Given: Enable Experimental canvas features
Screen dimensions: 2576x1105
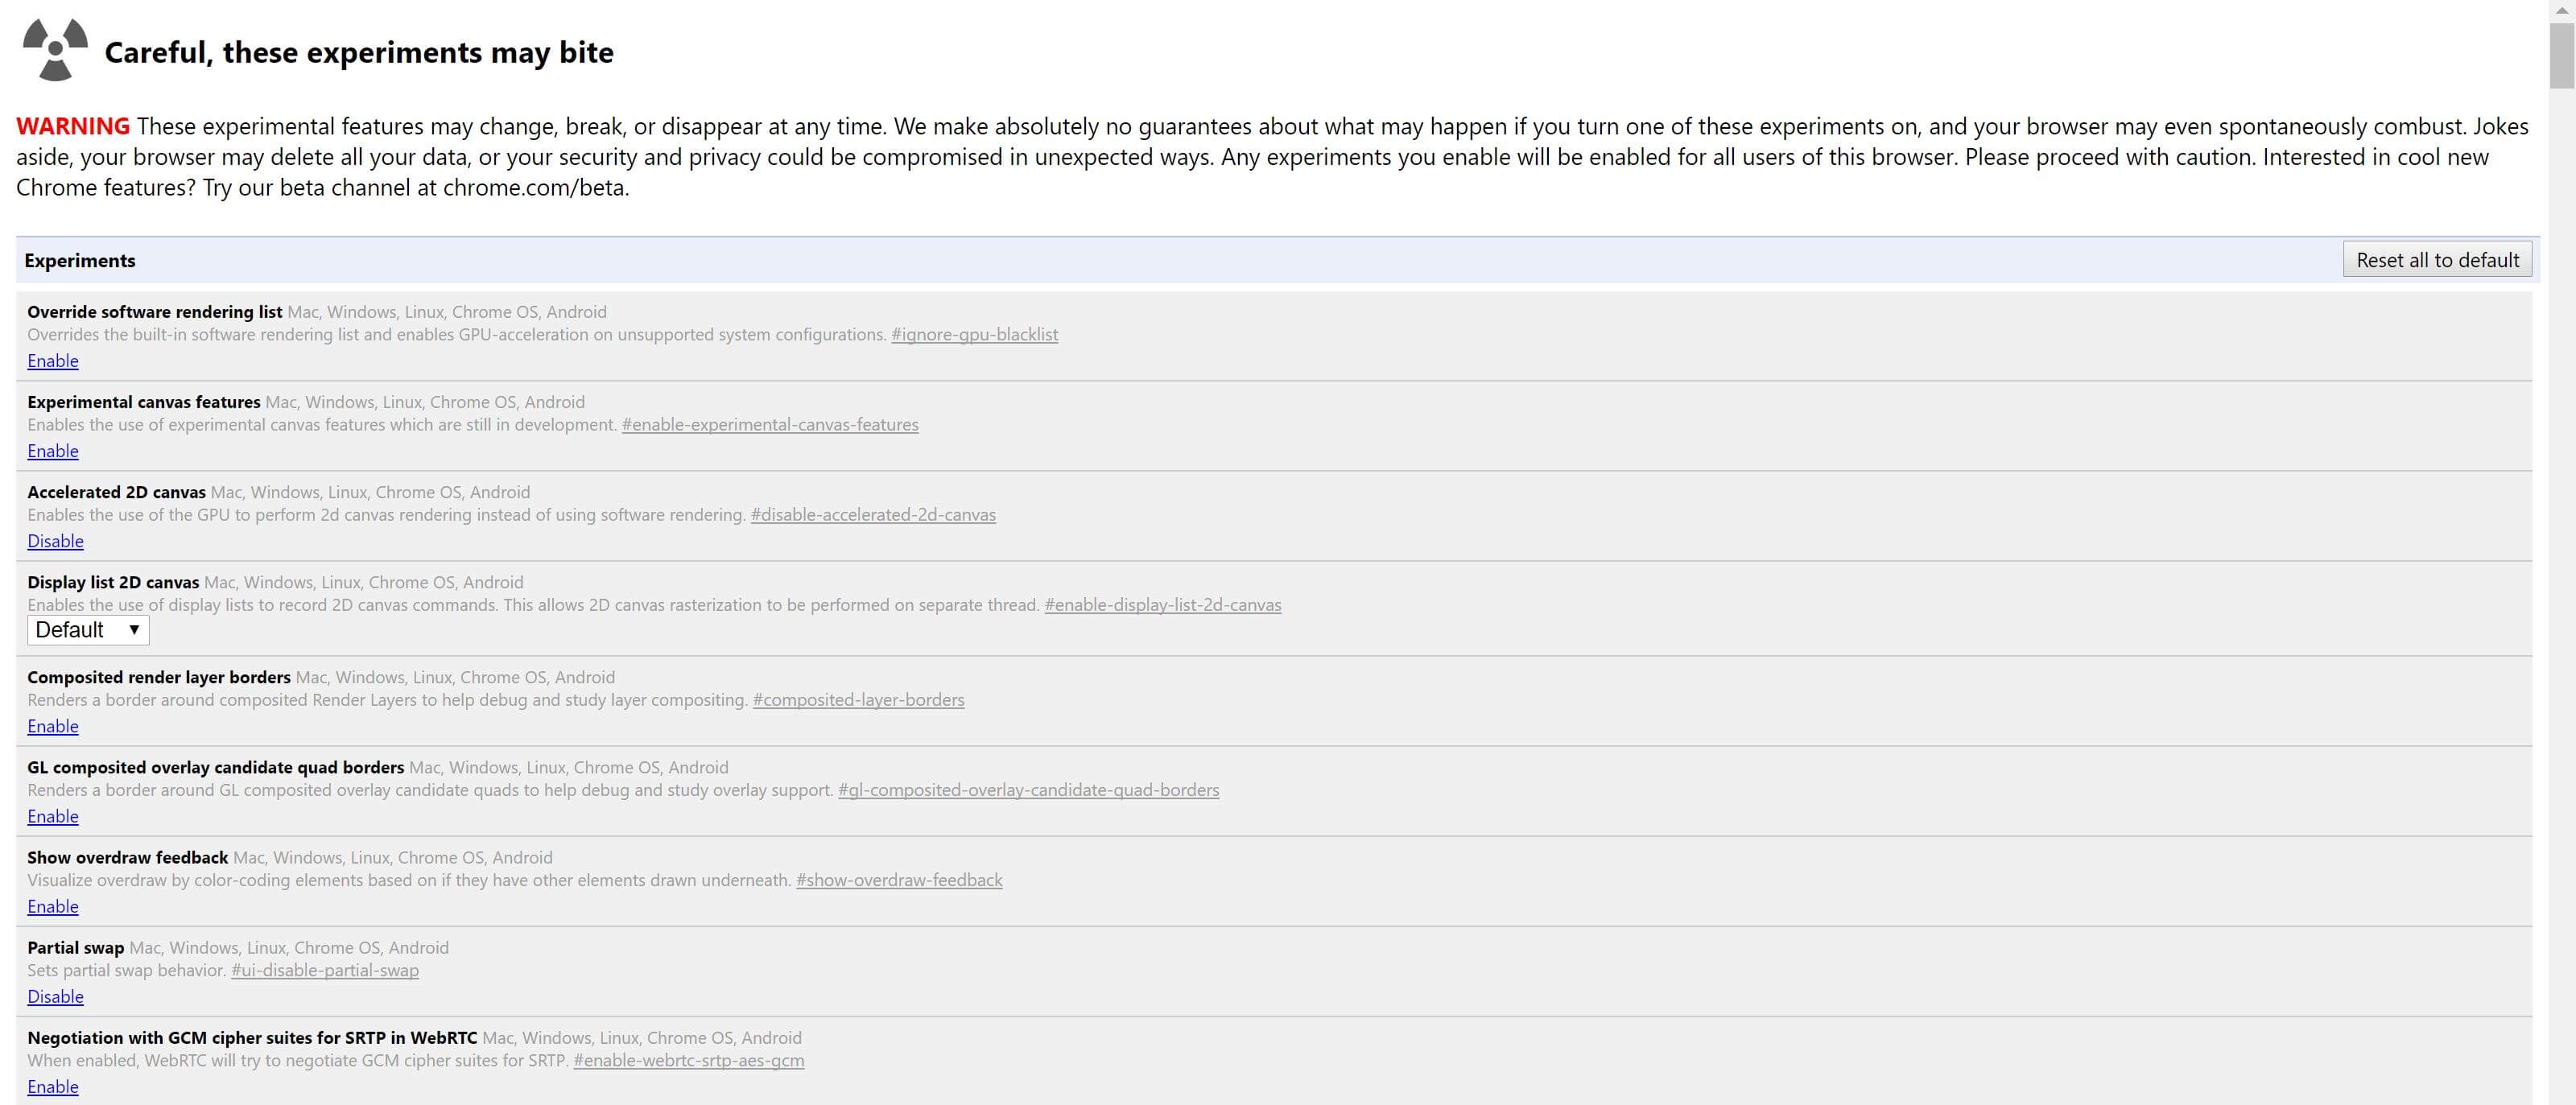Looking at the screenshot, I should click(53, 451).
